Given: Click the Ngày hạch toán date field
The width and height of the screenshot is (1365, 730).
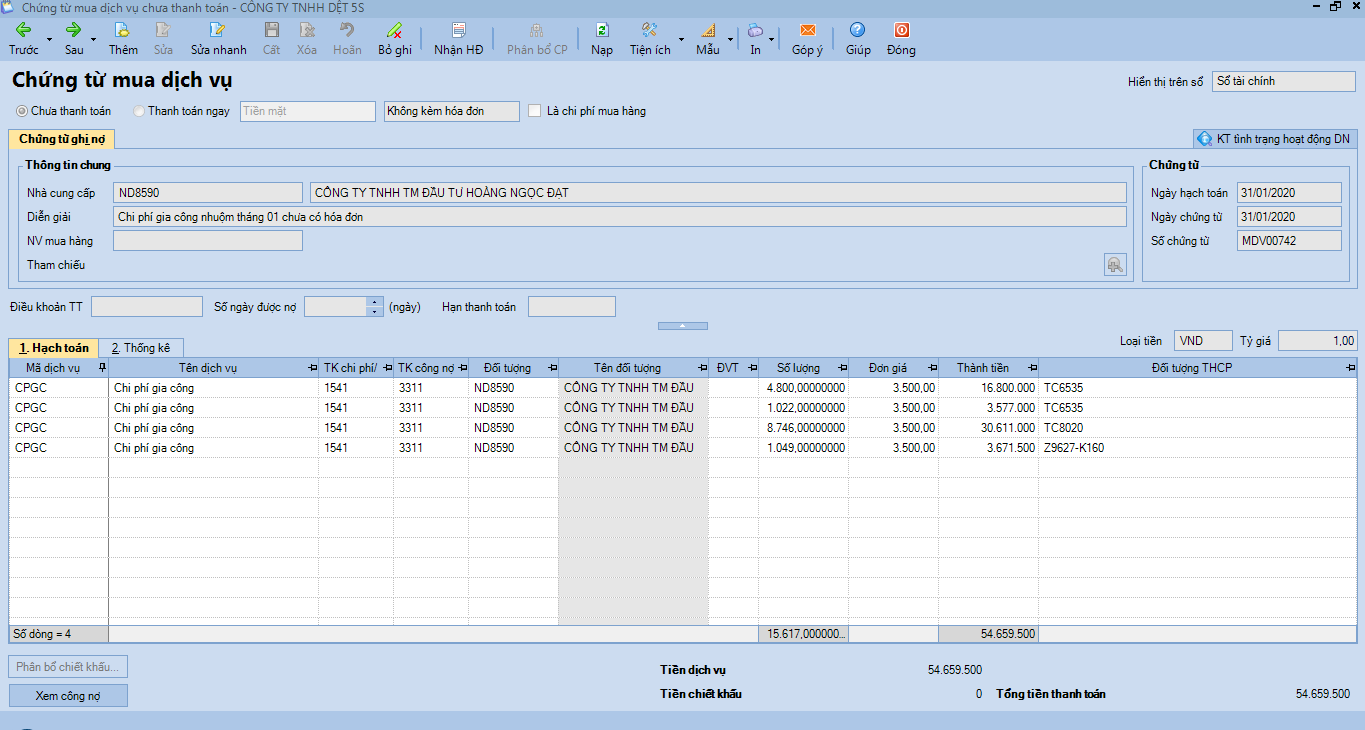Looking at the screenshot, I should coord(1289,193).
